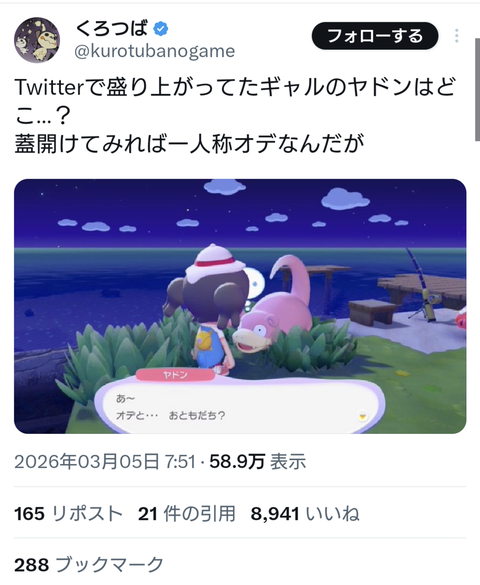Open the attached game screenshot image
The width and height of the screenshot is (480, 585).
(x=240, y=306)
